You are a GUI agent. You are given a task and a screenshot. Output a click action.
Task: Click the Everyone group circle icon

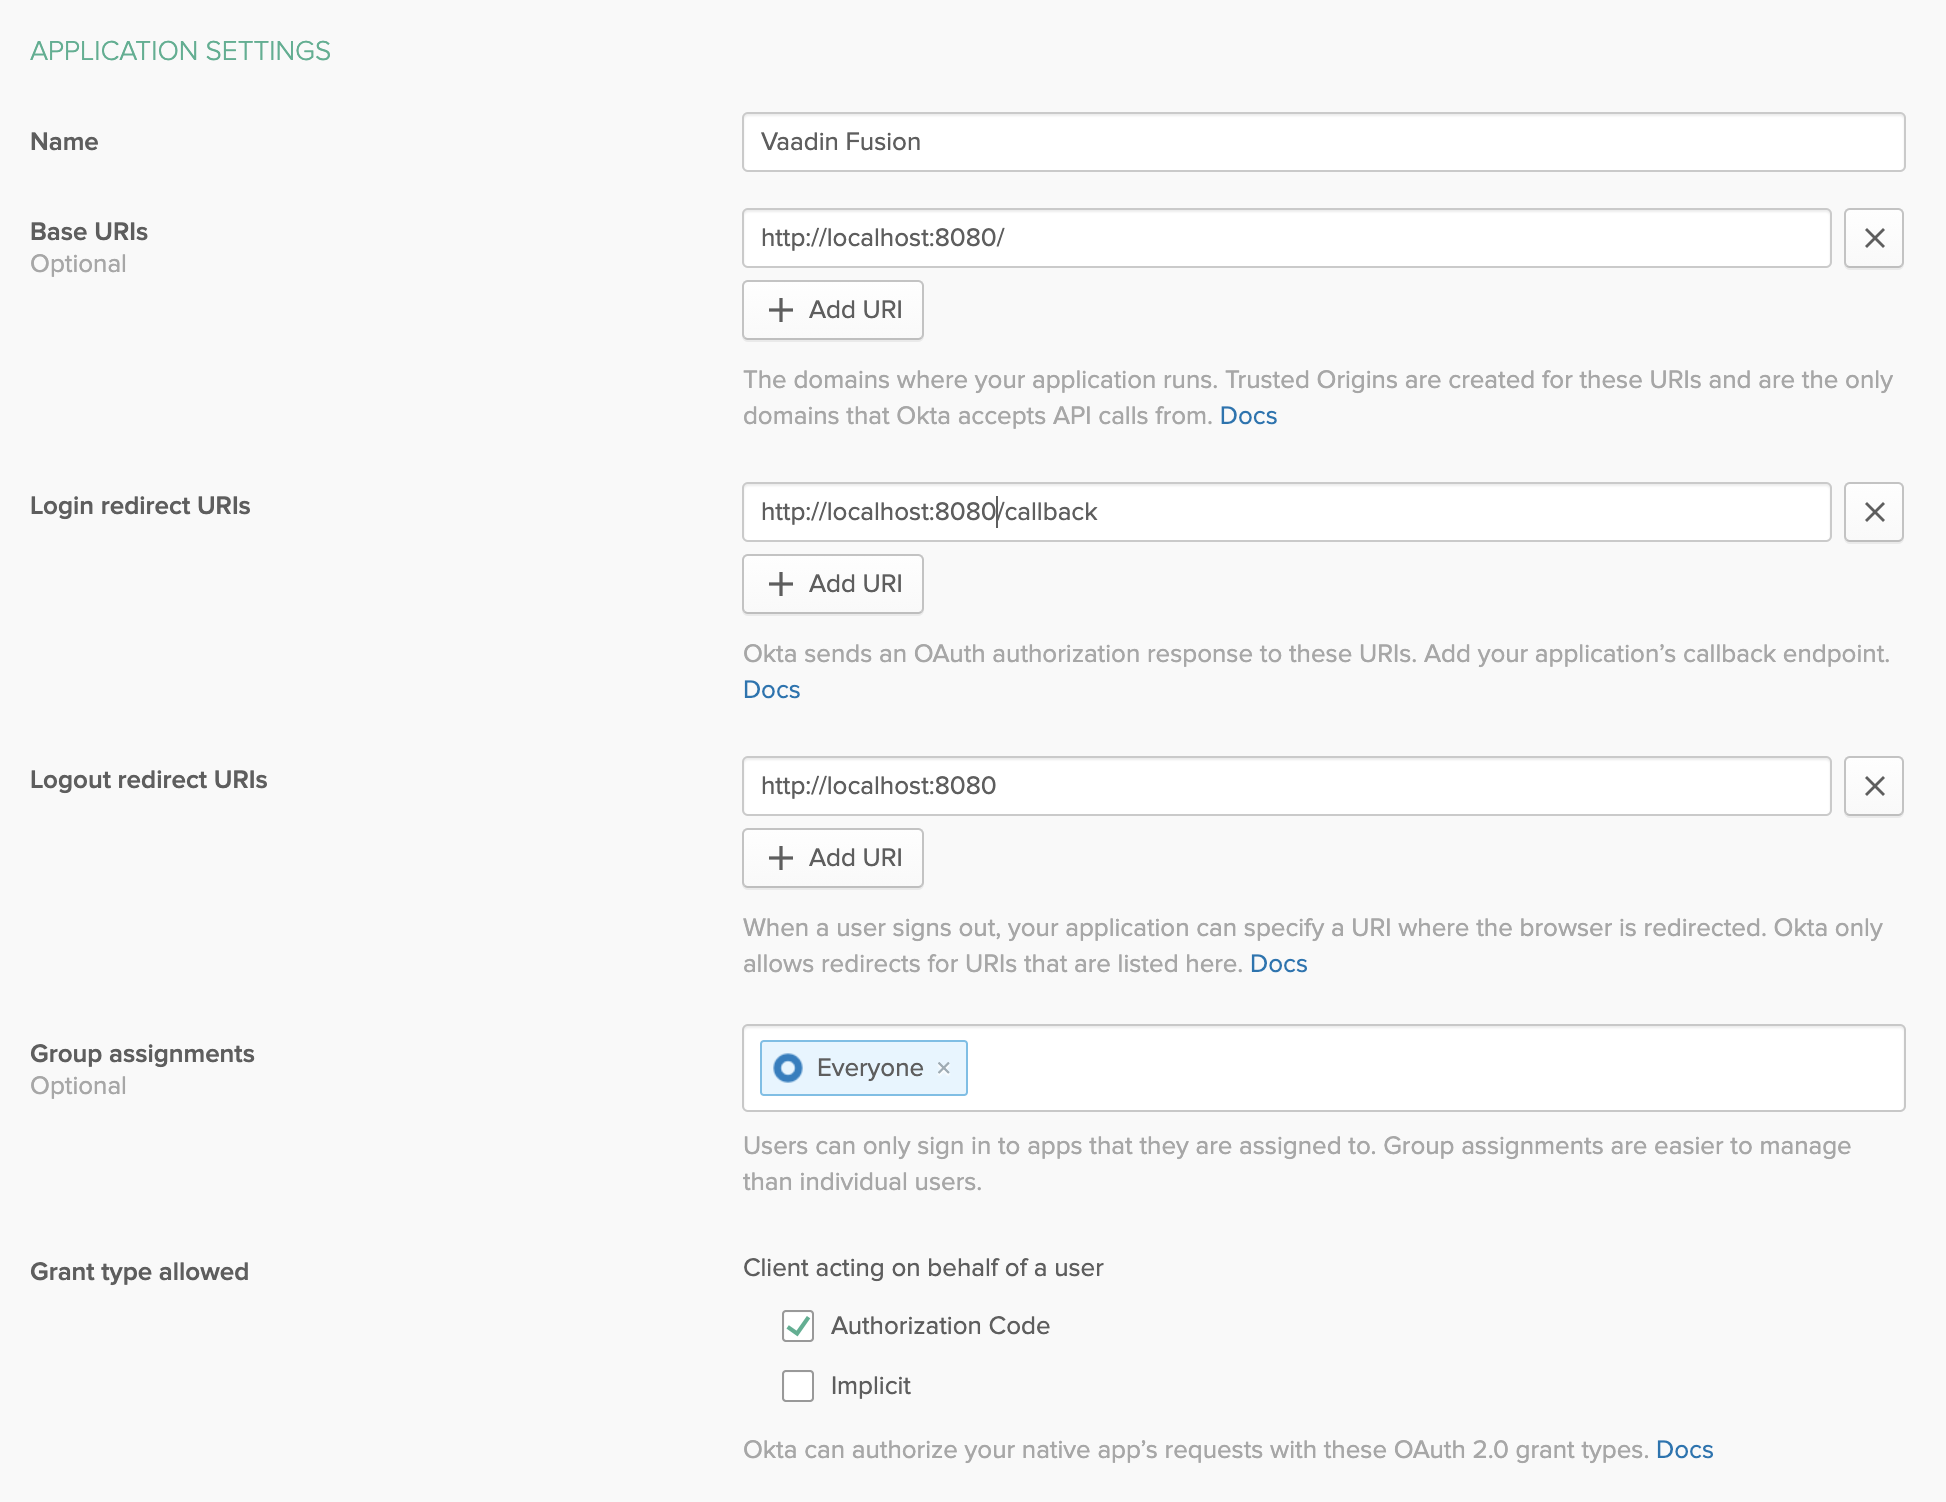(x=788, y=1068)
